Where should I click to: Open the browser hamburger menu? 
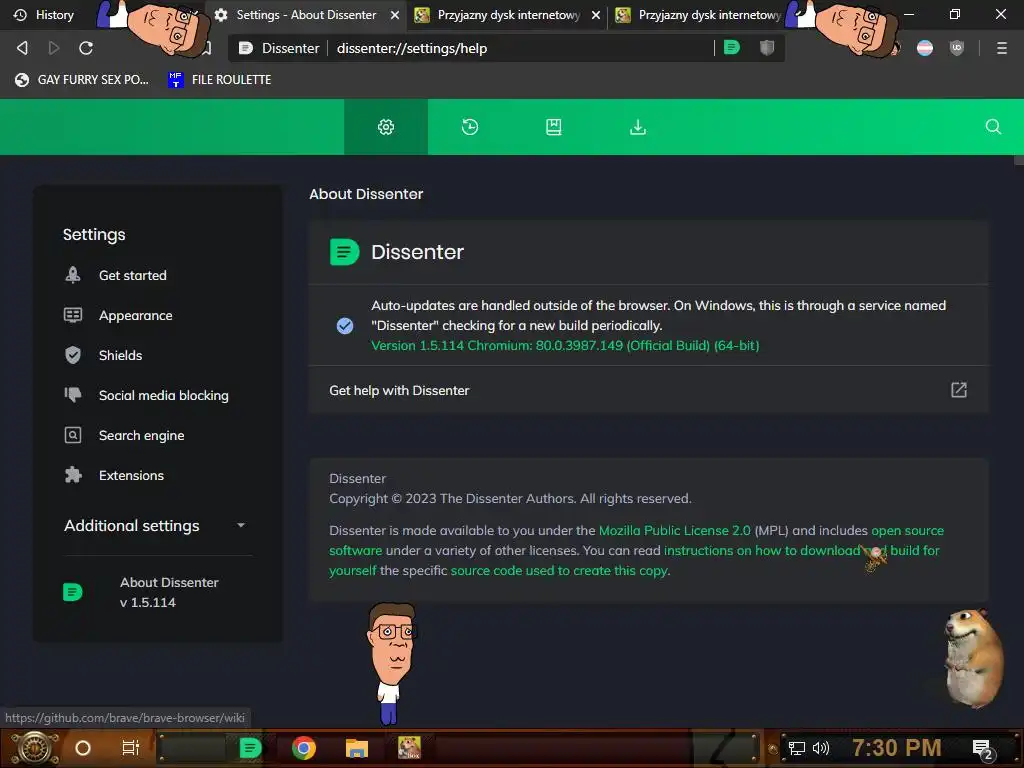pos(1002,48)
